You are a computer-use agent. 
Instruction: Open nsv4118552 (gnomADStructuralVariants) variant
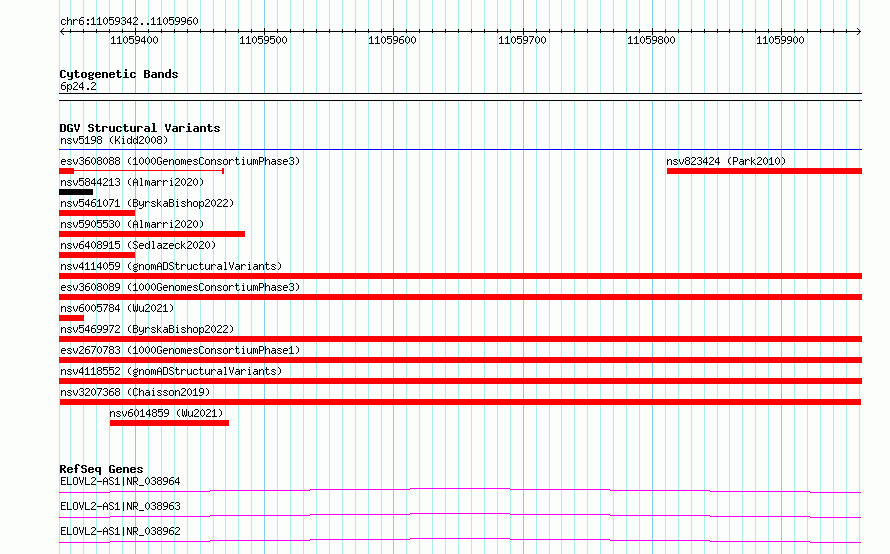pyautogui.click(x=171, y=371)
